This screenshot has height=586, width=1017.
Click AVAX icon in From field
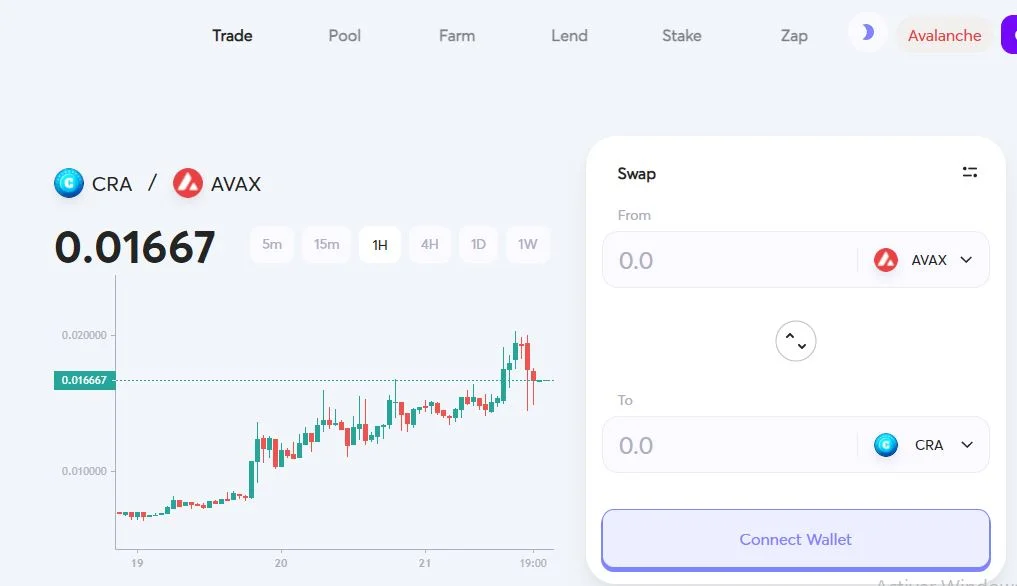pyautogui.click(x=886, y=260)
